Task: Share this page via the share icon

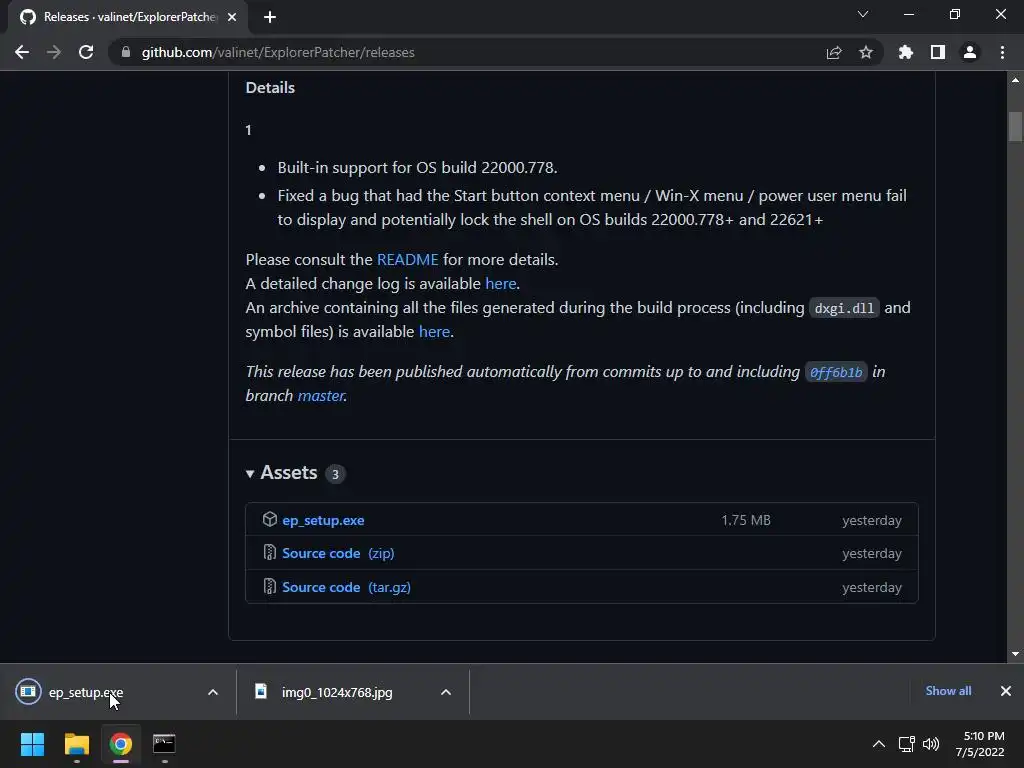Action: tap(834, 52)
